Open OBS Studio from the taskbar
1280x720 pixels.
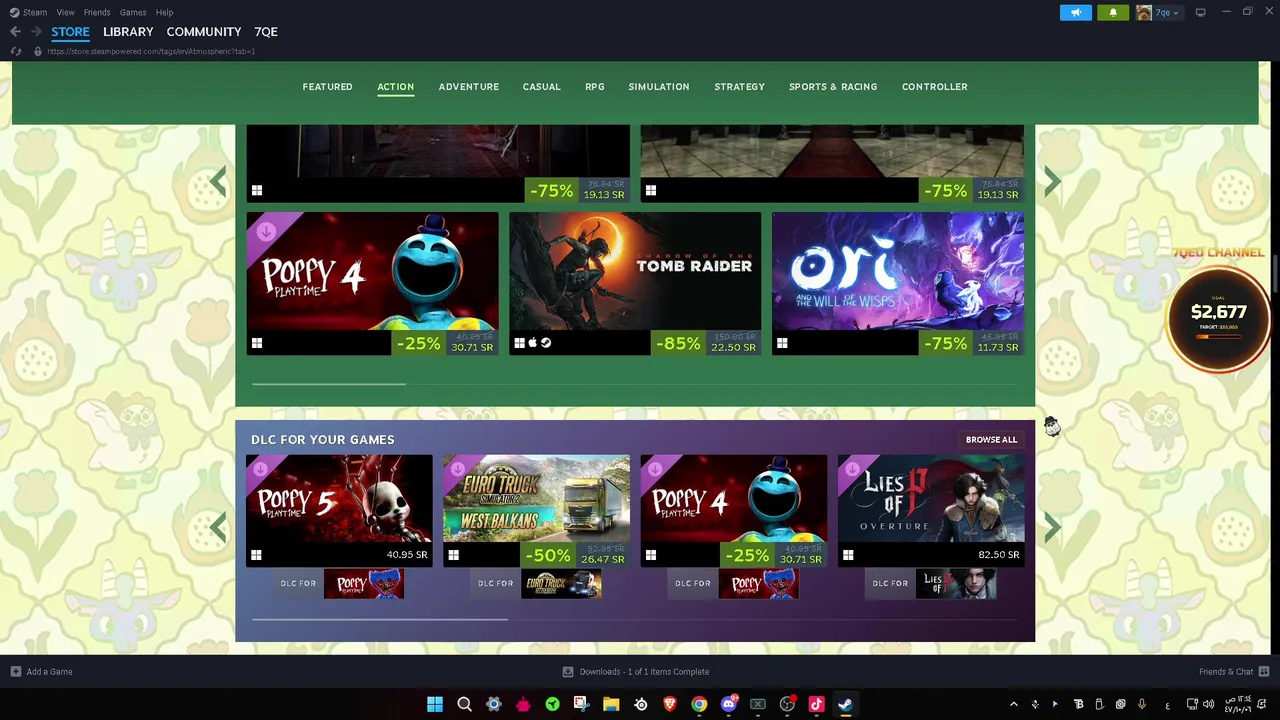click(x=787, y=705)
